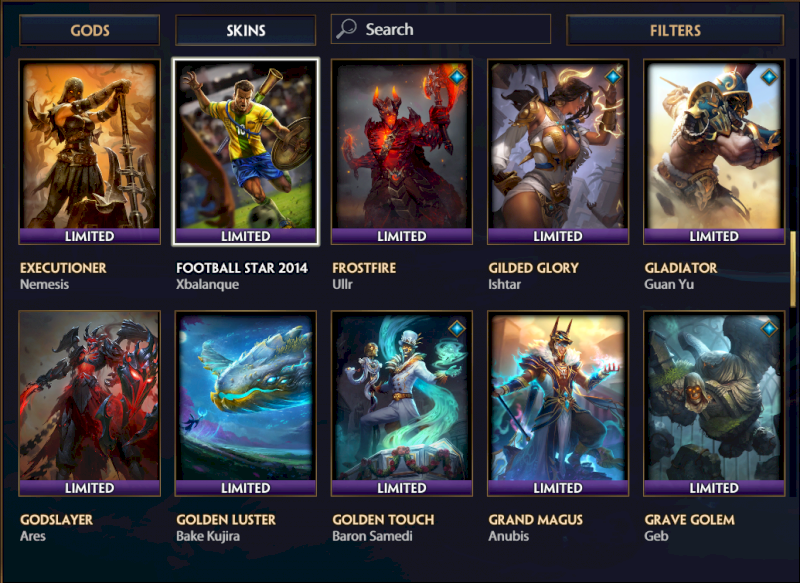Select the Golden Luster Bake Kujira card
This screenshot has height=583, width=800.
coord(245,403)
